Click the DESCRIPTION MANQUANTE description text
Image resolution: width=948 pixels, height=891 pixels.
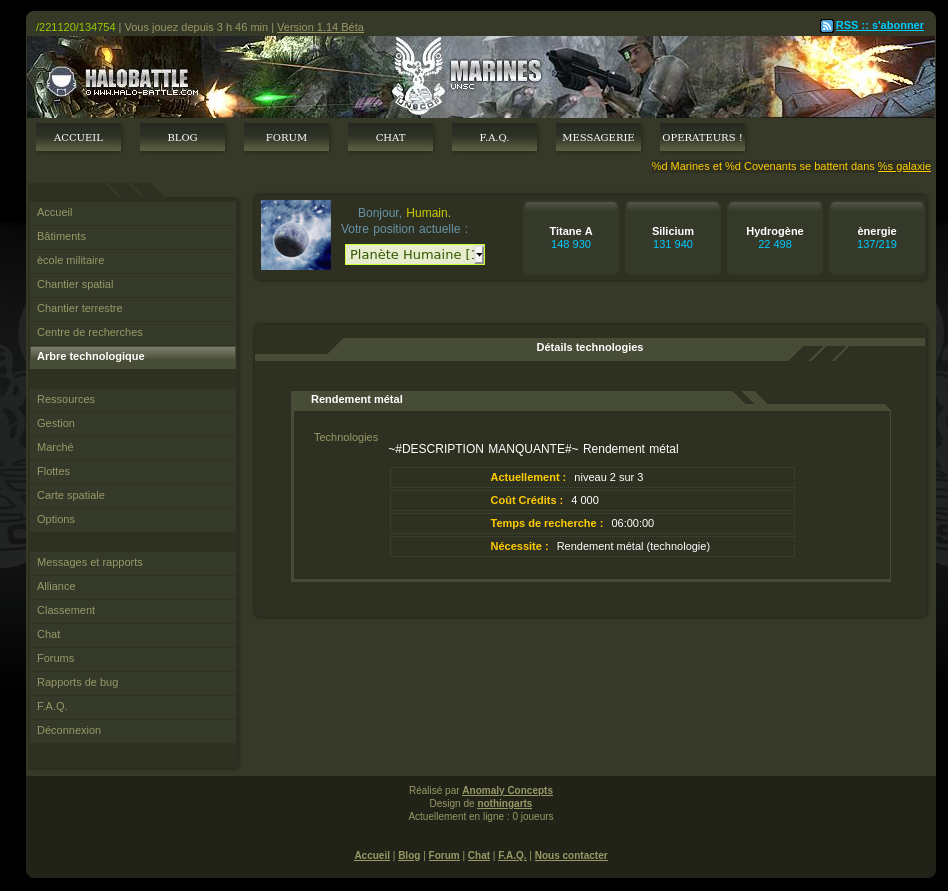533,449
